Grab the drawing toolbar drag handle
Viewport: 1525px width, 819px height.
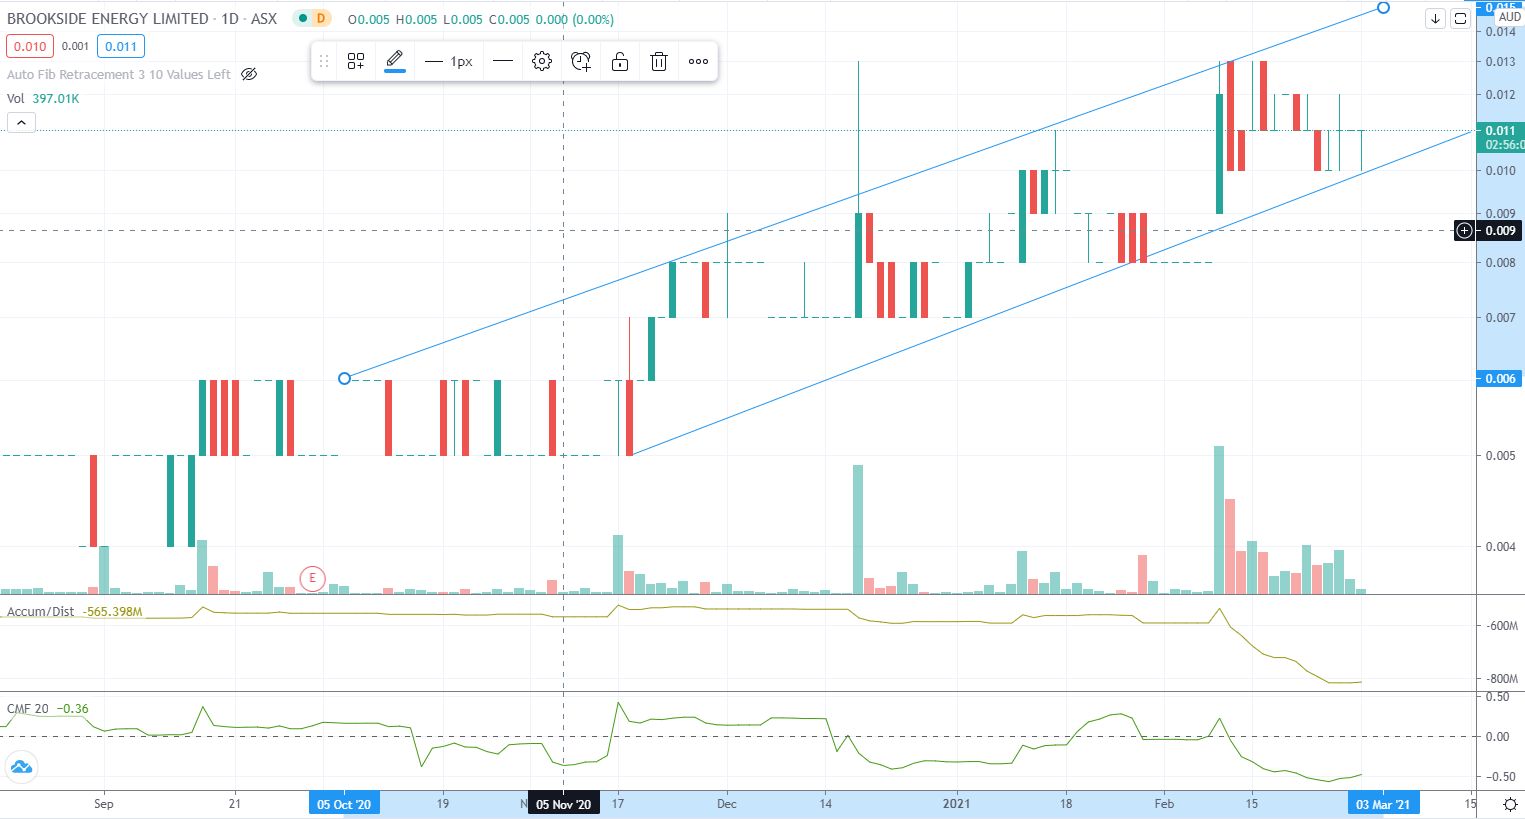click(323, 62)
